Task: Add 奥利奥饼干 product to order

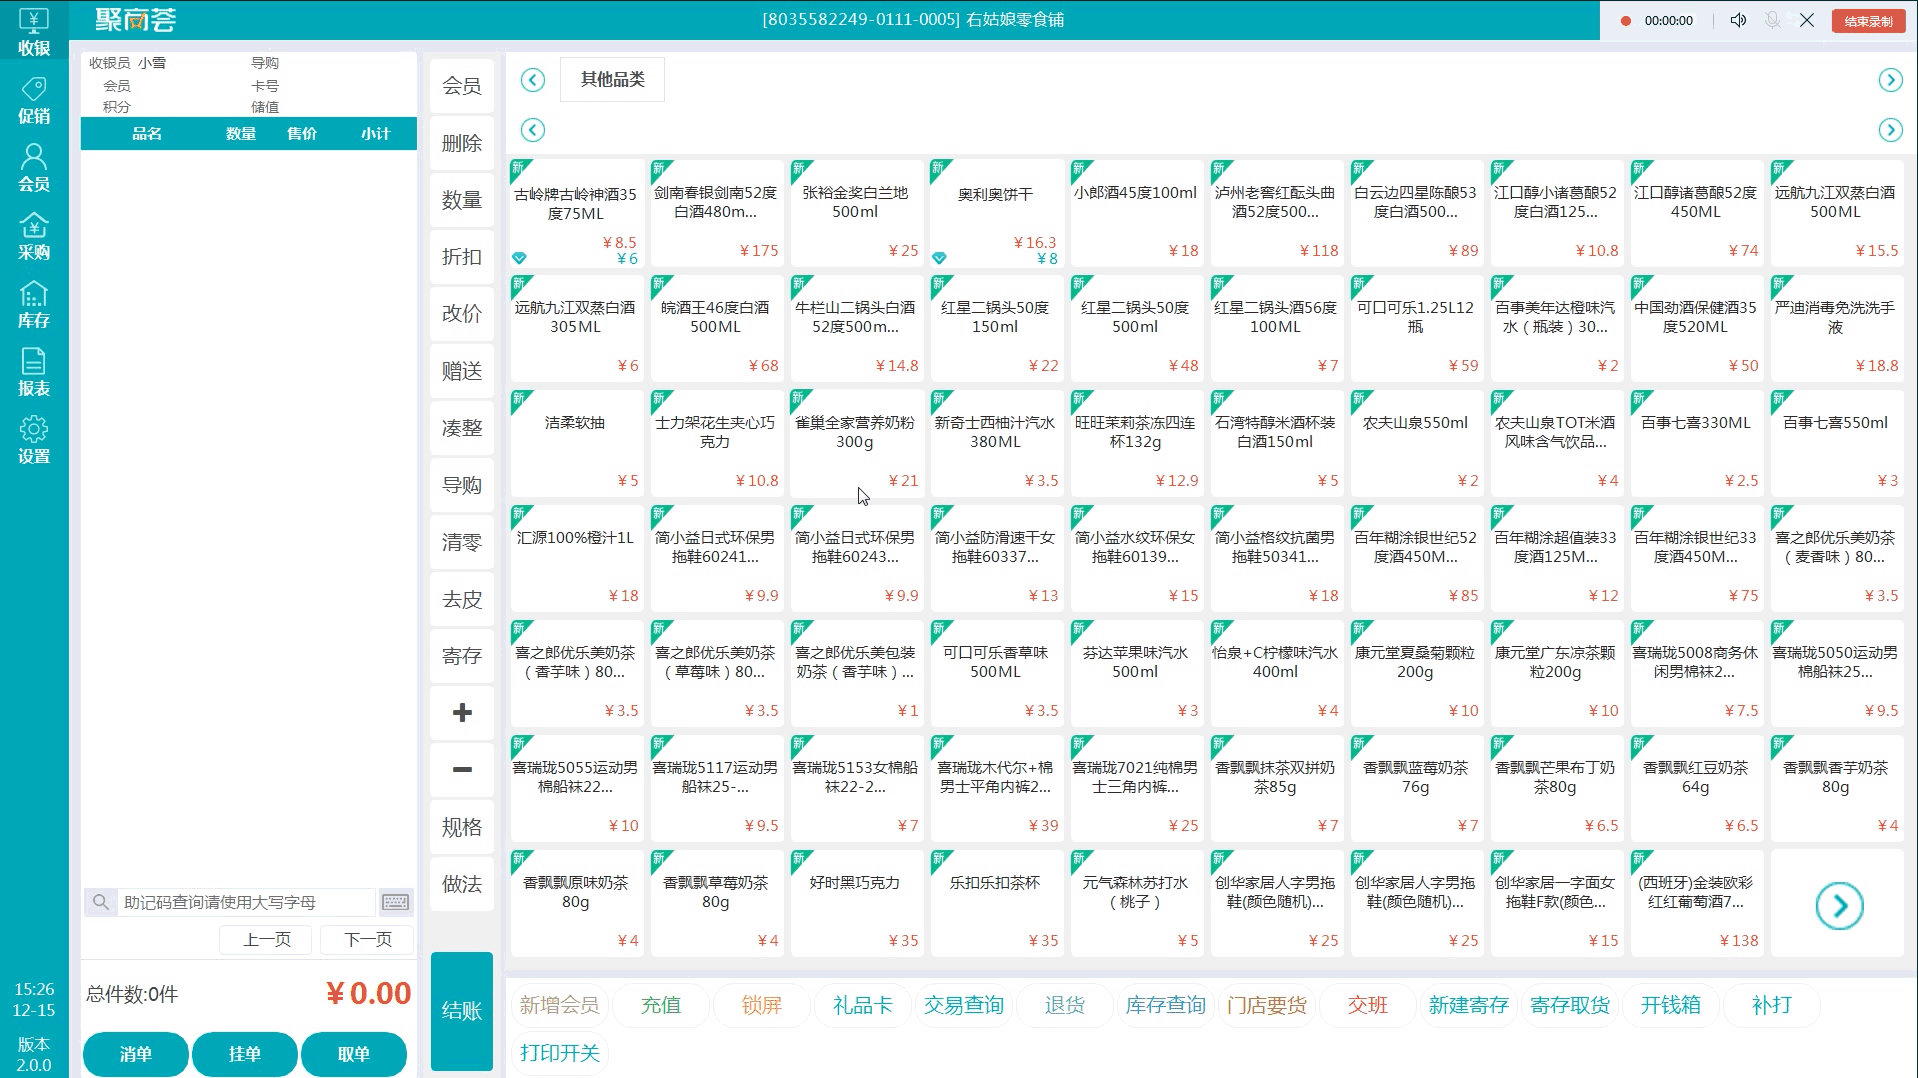Action: 995,212
